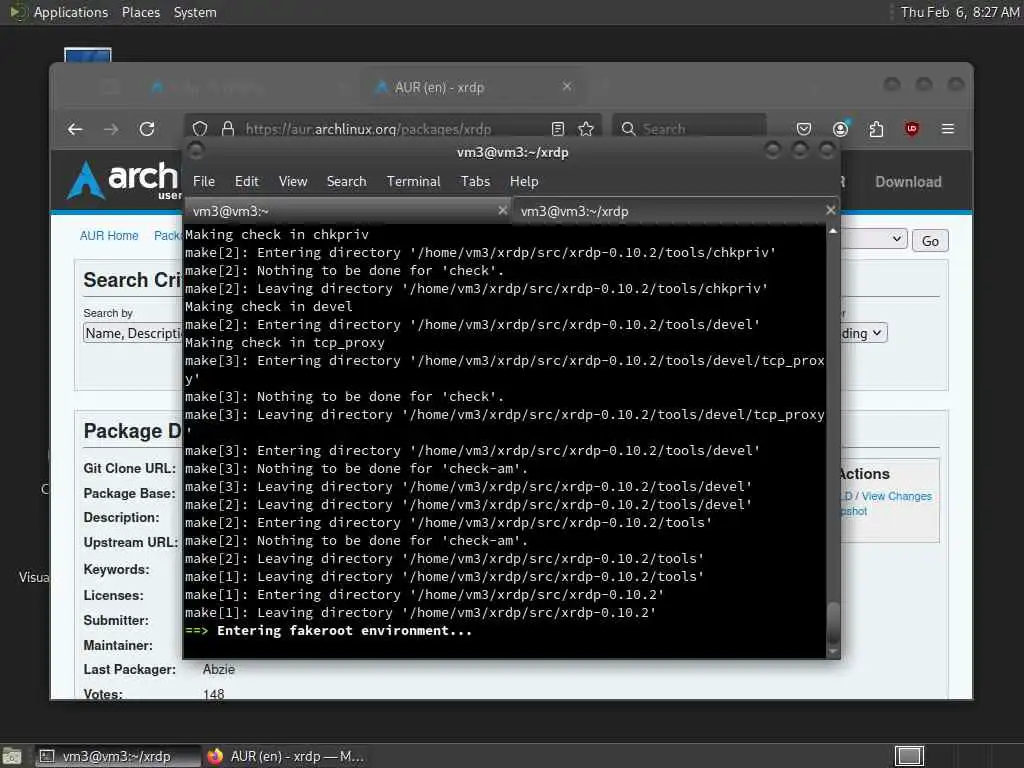The height and width of the screenshot is (768, 1024).
Task: Open the terminal Search menu
Action: coord(346,182)
